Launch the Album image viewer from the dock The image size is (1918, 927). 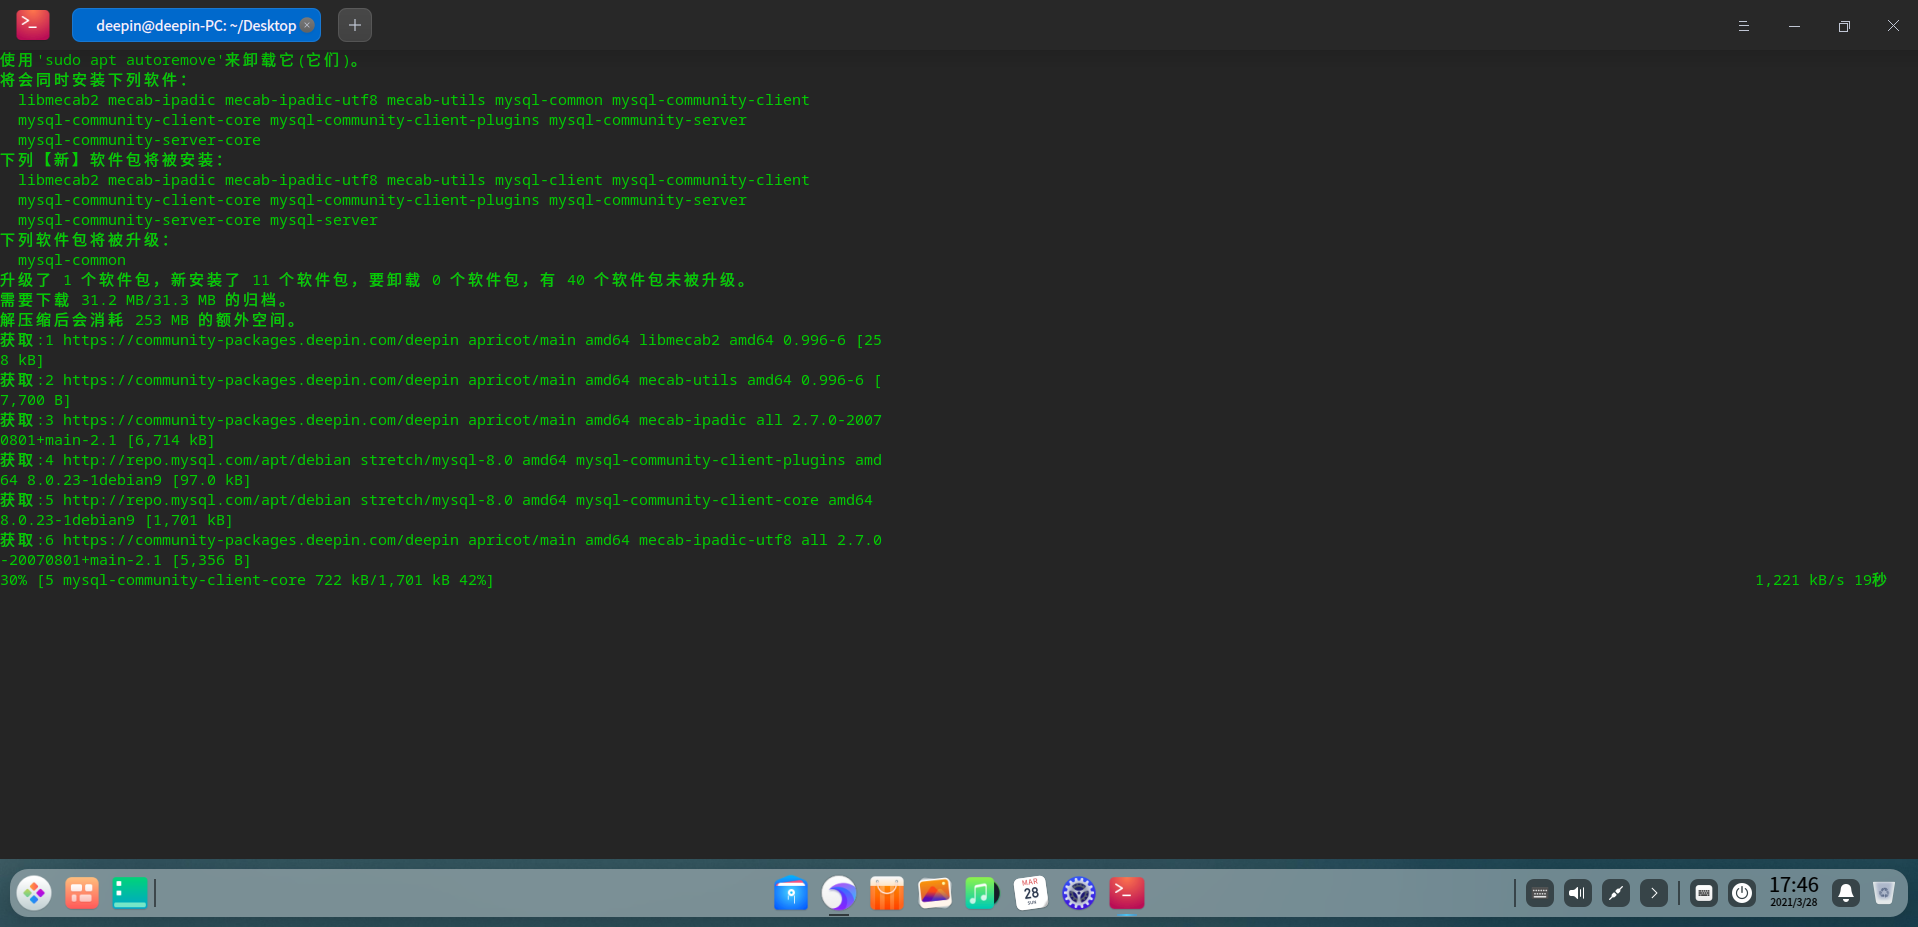(x=935, y=893)
